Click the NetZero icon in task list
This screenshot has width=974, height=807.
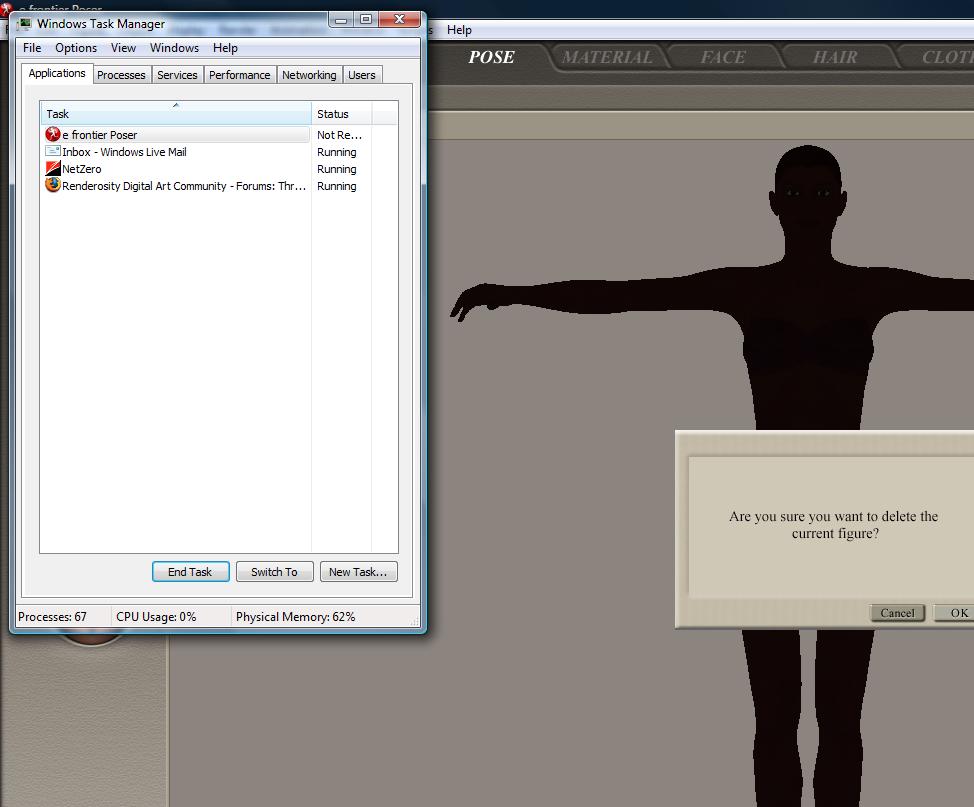tap(54, 169)
